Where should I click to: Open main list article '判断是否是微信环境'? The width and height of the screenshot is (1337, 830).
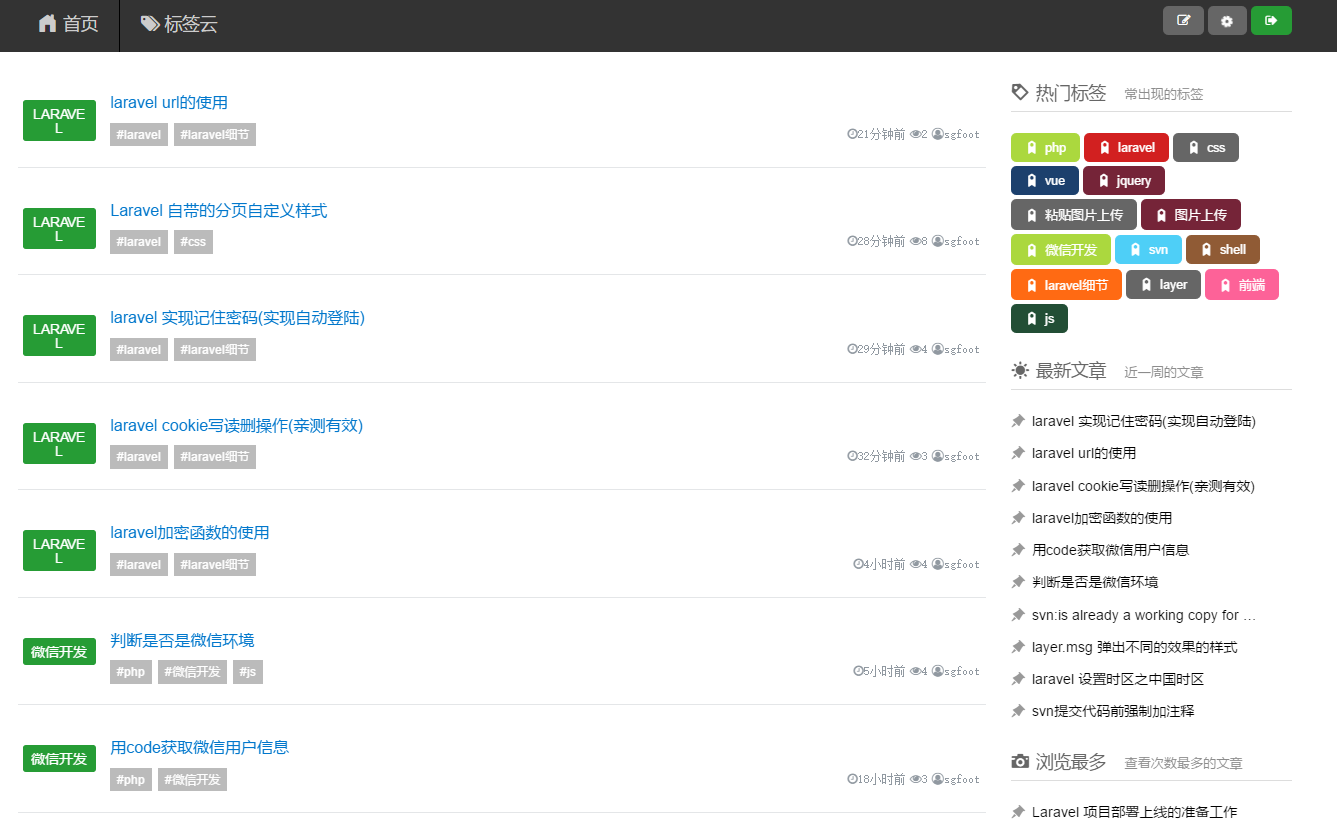(182, 640)
